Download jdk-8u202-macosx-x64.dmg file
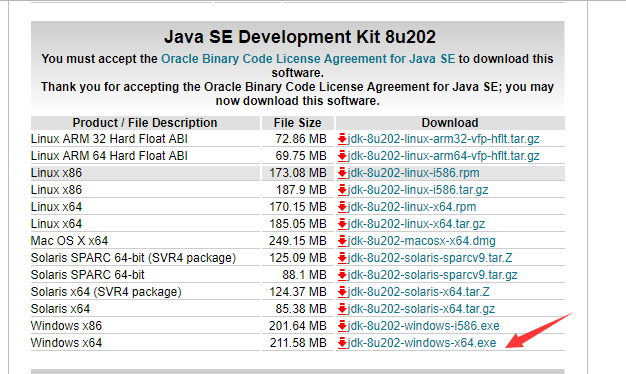The width and height of the screenshot is (626, 374). [421, 241]
